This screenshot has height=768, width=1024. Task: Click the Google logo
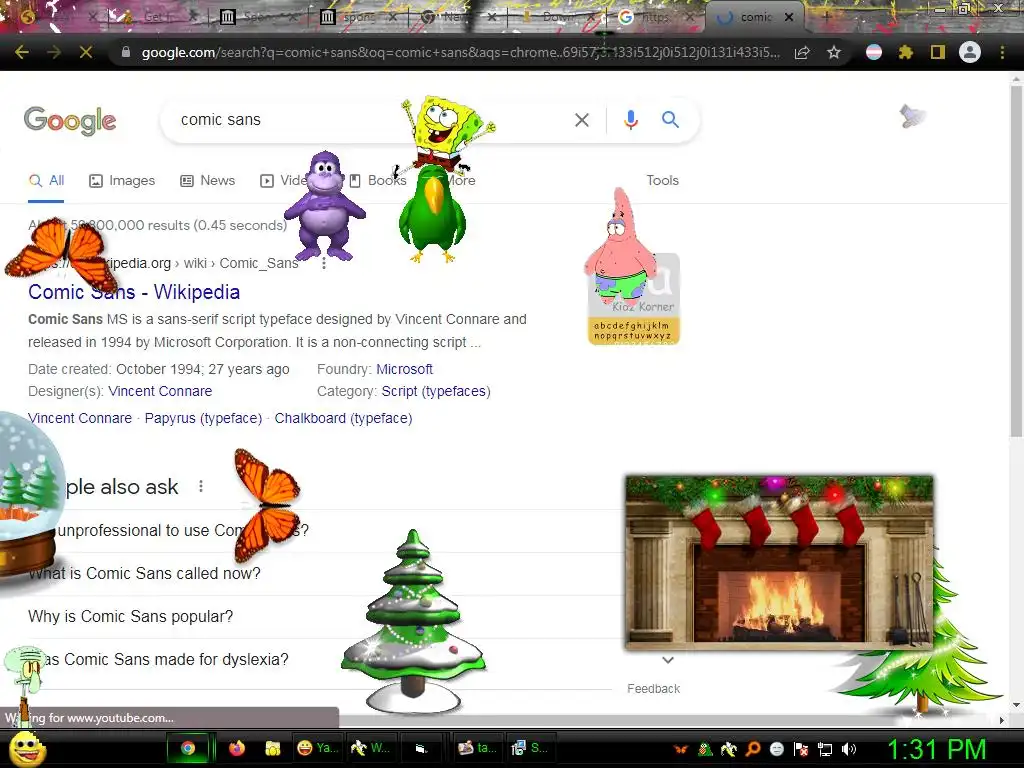(x=70, y=121)
